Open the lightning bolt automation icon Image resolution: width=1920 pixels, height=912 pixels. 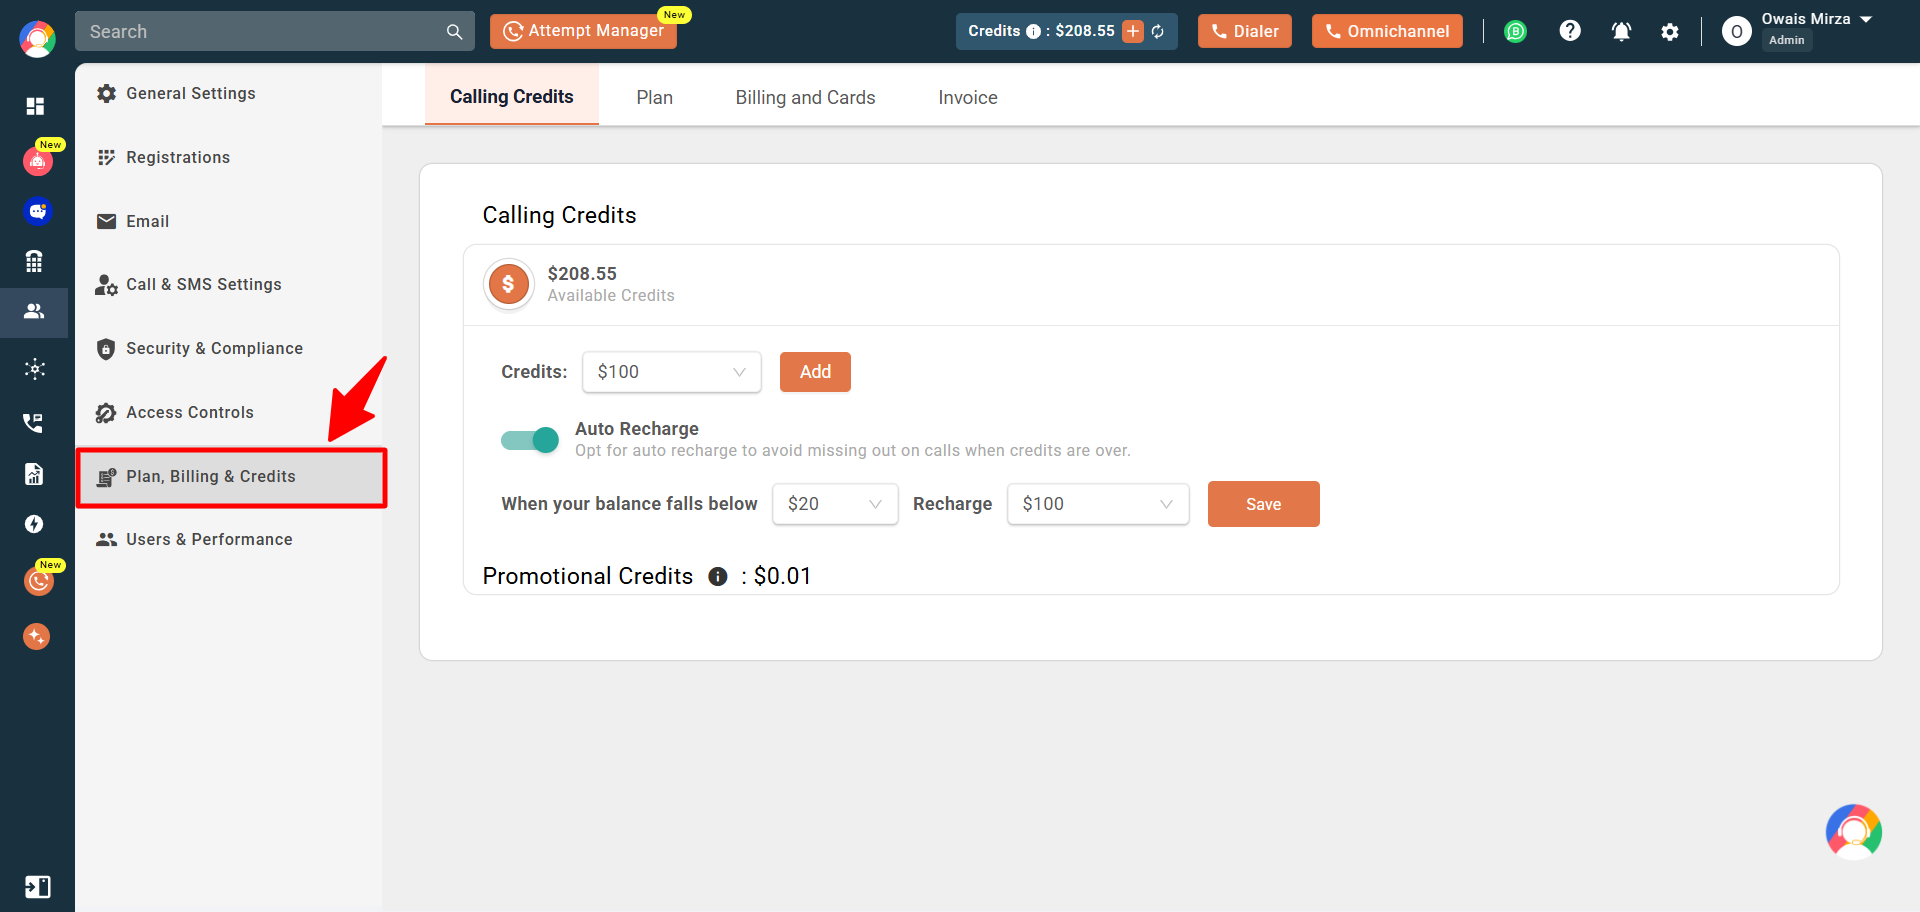pos(34,524)
